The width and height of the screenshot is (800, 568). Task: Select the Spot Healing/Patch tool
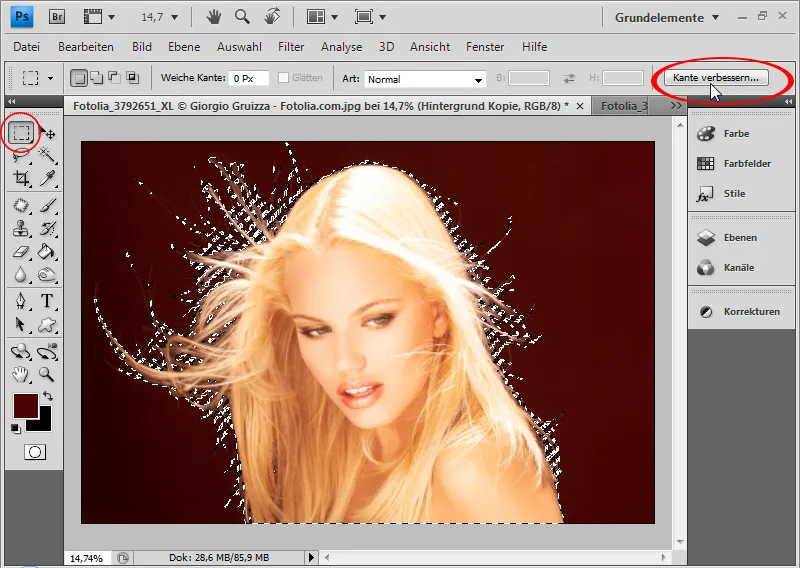[x=21, y=205]
